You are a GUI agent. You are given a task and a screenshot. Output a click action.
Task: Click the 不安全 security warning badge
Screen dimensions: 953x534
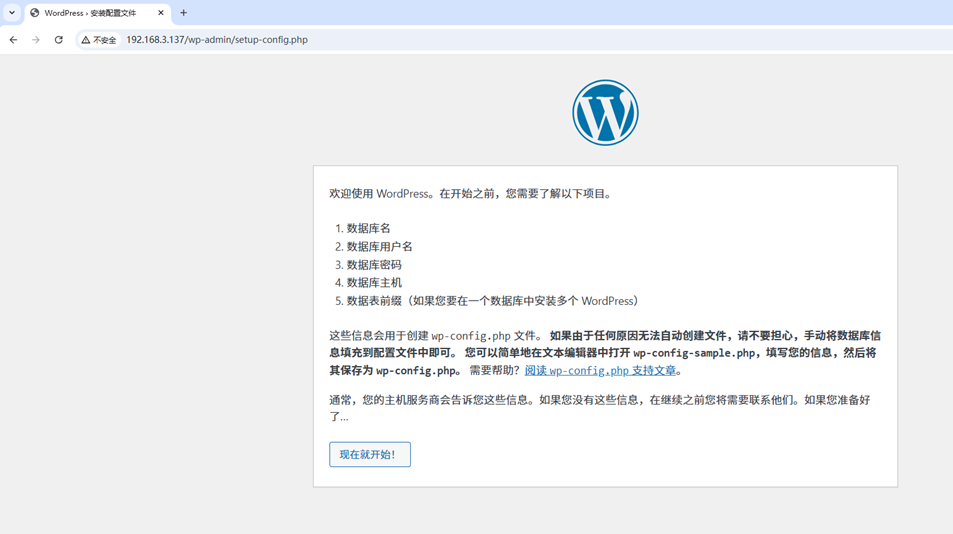(x=98, y=40)
